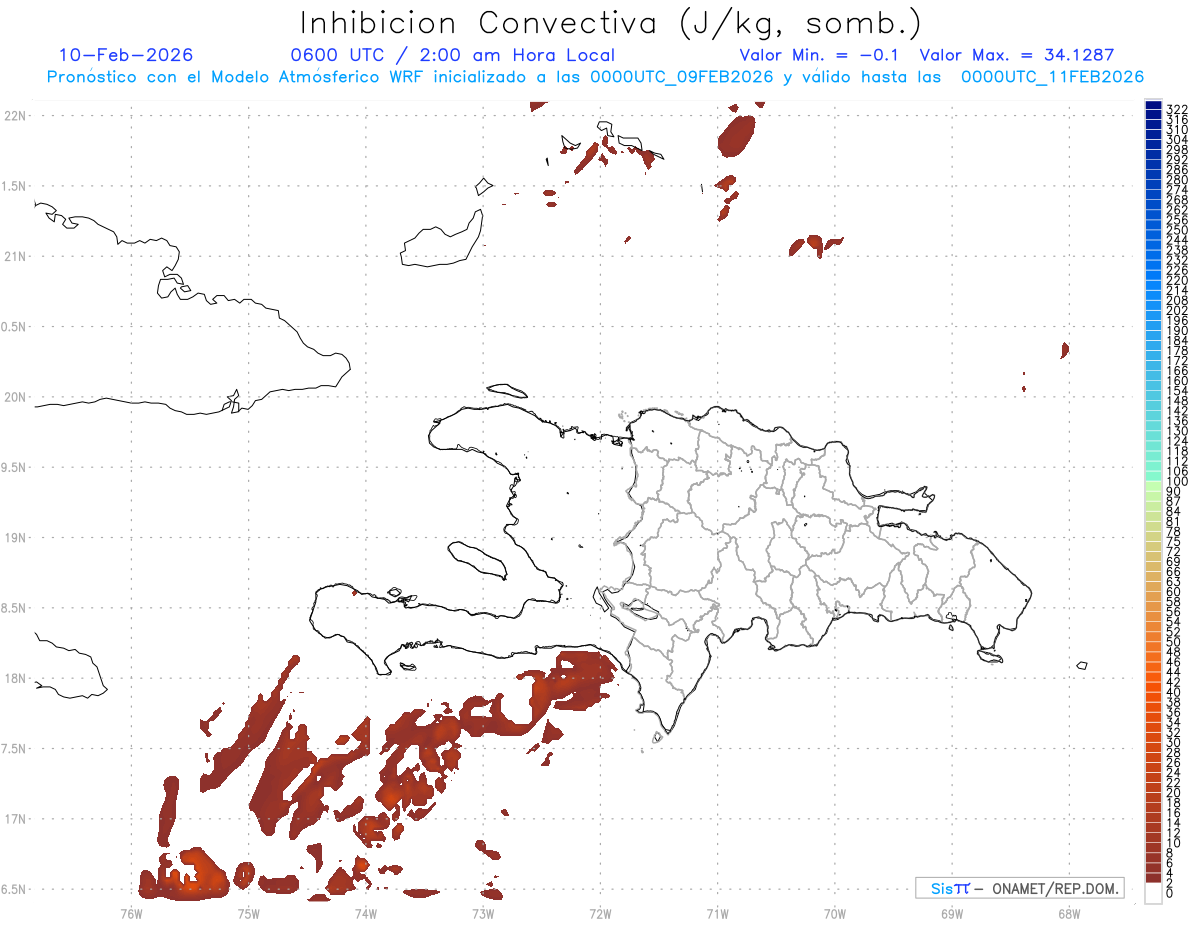Viewport: 1200px width, 927px height.
Task: Click the "69W" longitude label
Action: pyautogui.click(x=951, y=913)
